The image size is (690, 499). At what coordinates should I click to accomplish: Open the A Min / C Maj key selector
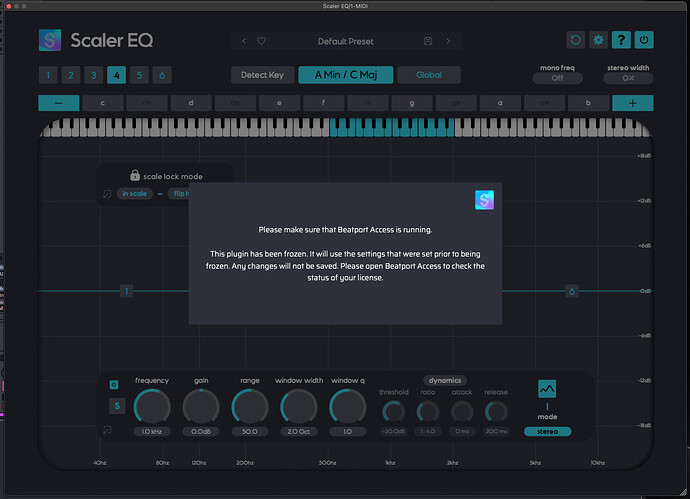coord(346,75)
